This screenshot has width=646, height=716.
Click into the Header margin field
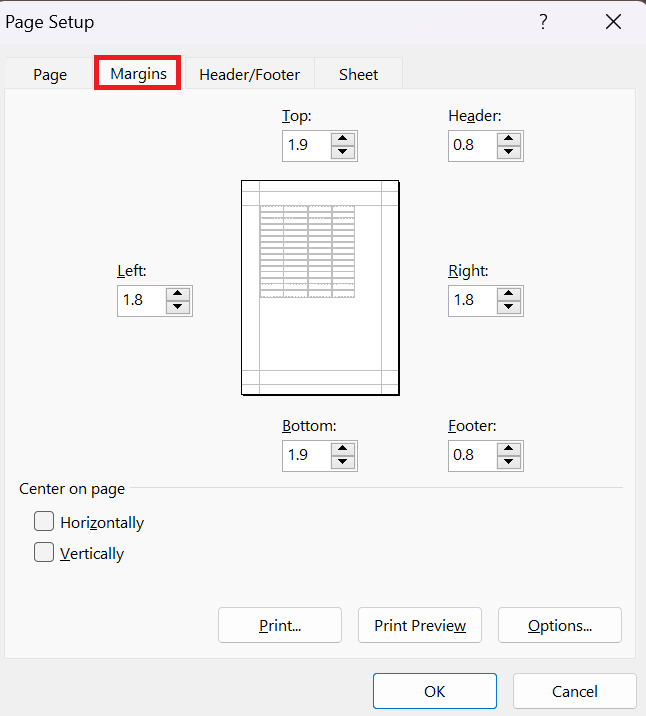coord(472,146)
